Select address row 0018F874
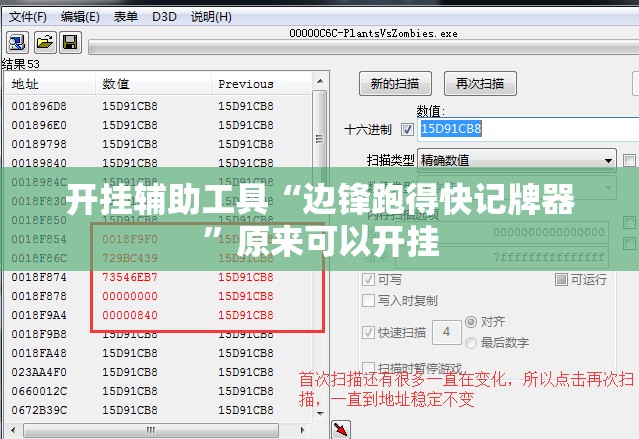This screenshot has height=439, width=639. 158,277
